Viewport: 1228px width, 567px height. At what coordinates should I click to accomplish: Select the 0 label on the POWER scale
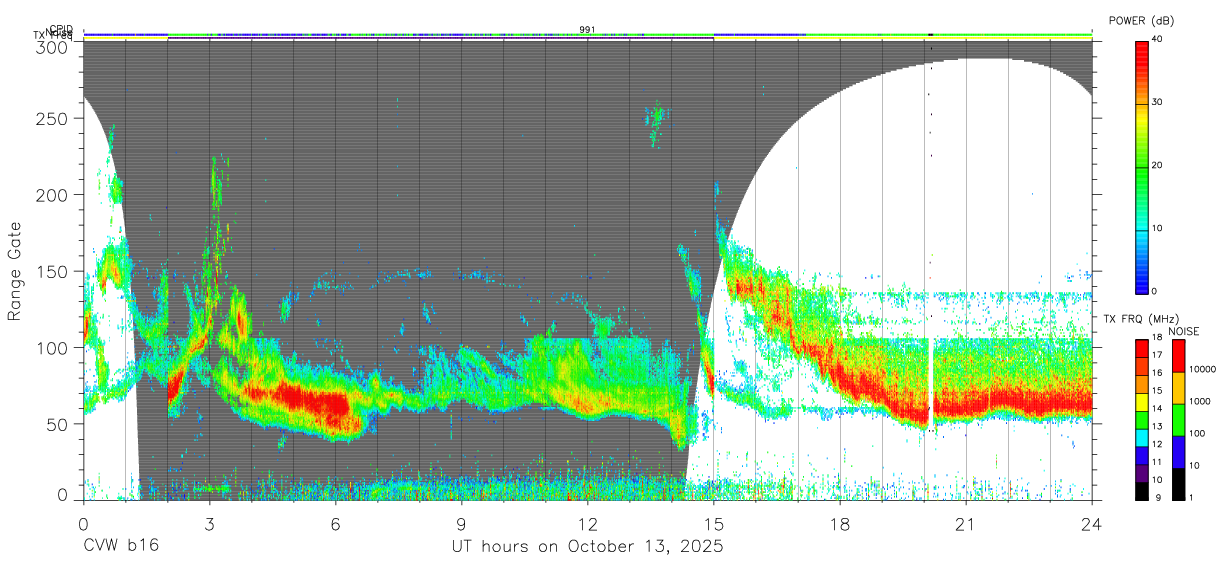tap(1155, 292)
